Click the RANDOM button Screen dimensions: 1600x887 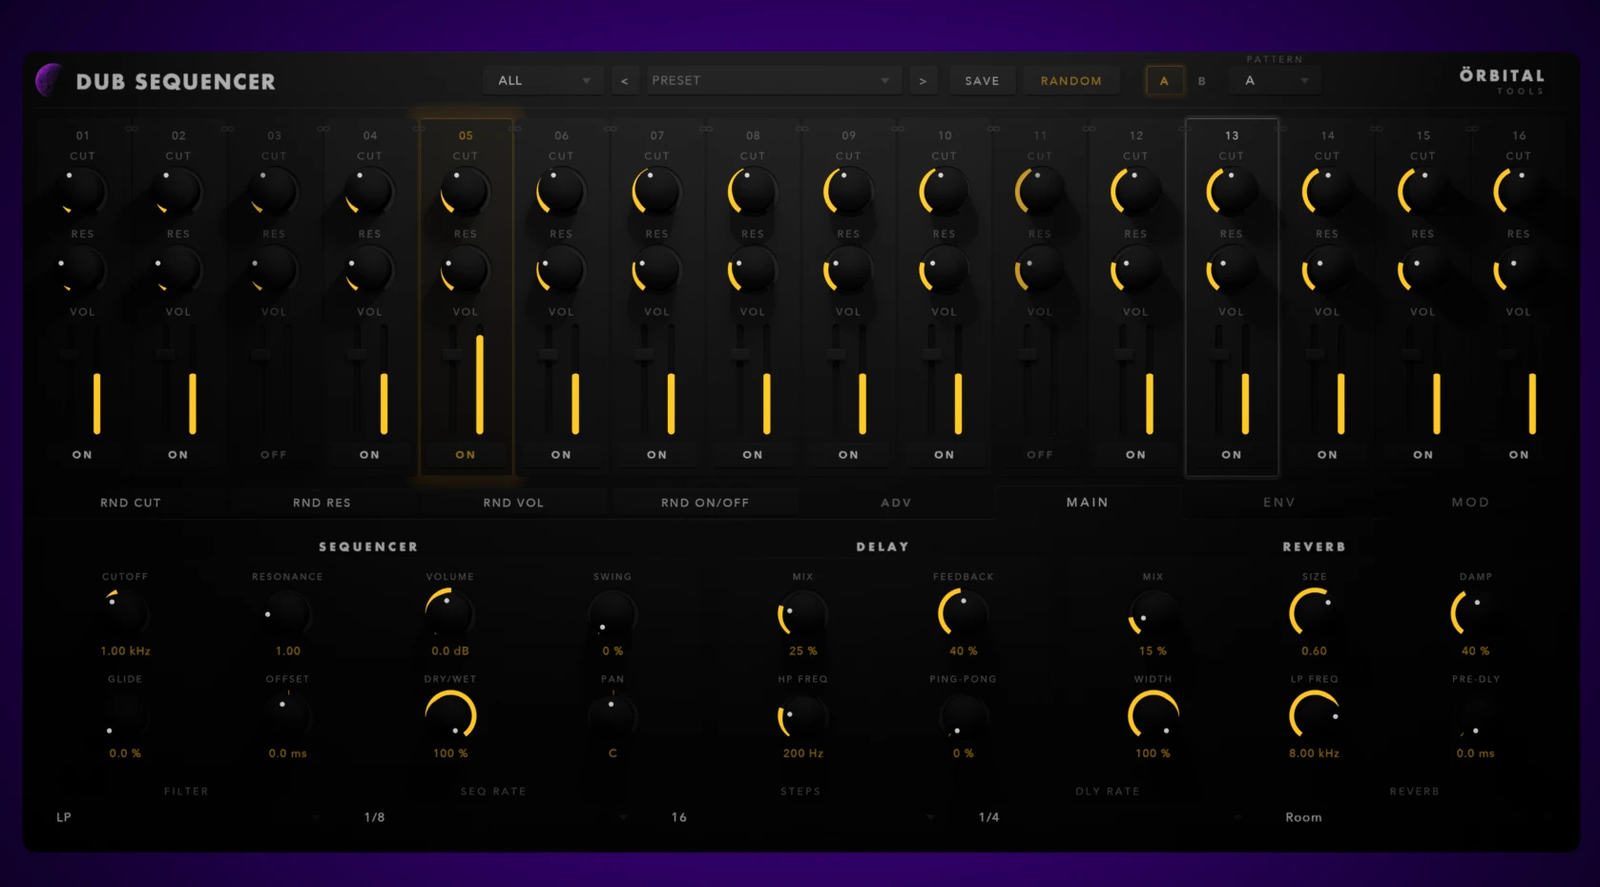click(1071, 81)
